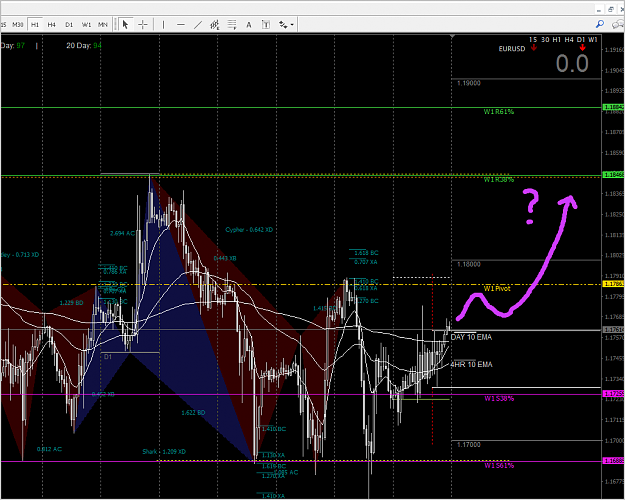The image size is (625, 500).
Task: Click the 1.622 BD ratio label
Action: coord(193,413)
